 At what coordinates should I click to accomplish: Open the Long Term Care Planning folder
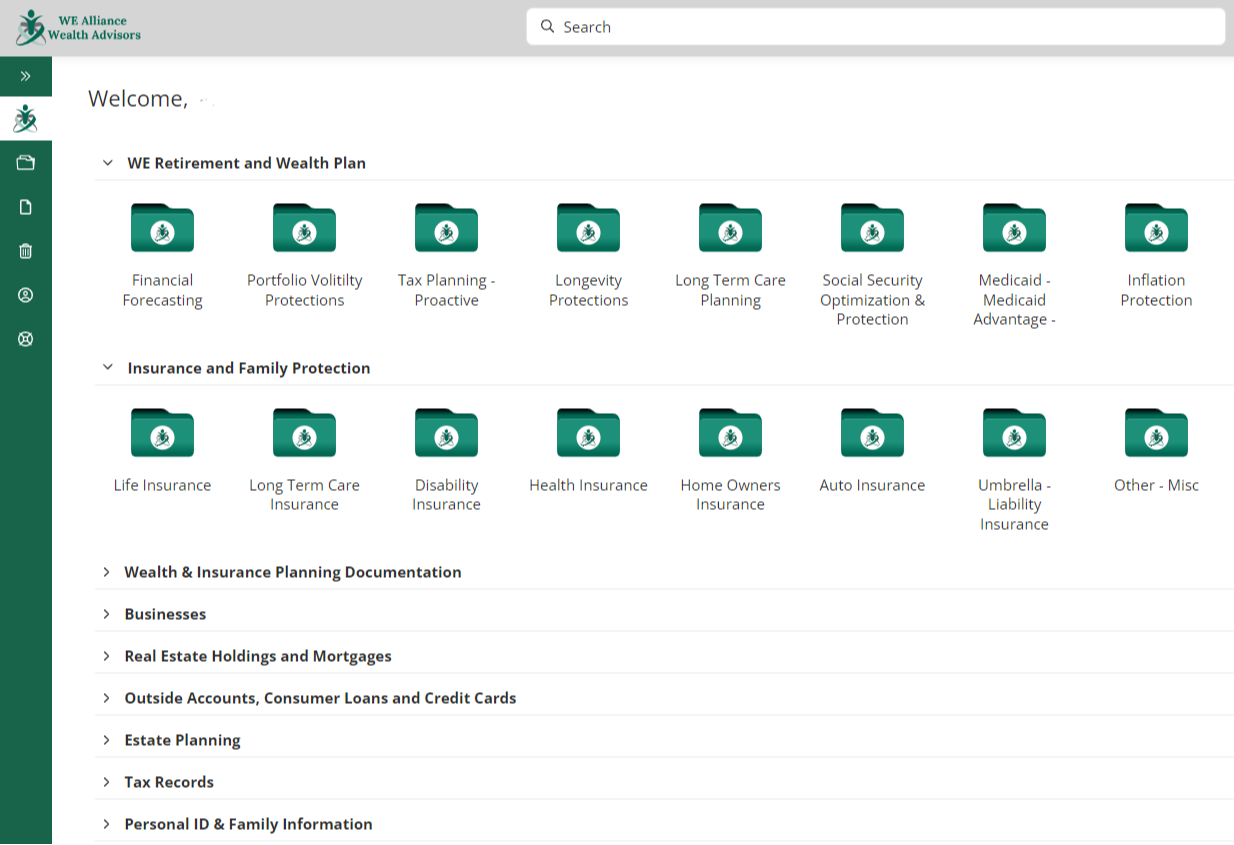pos(730,228)
